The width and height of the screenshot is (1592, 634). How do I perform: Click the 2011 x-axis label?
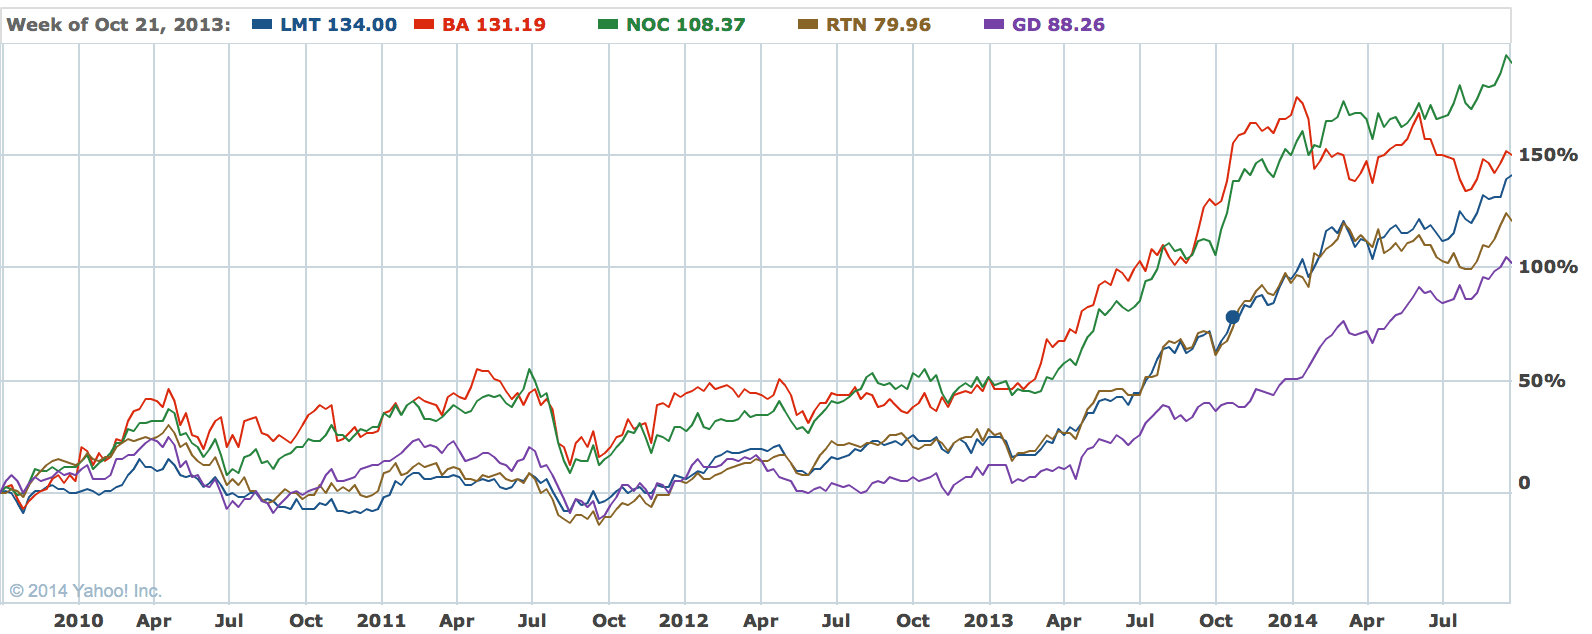click(x=381, y=620)
